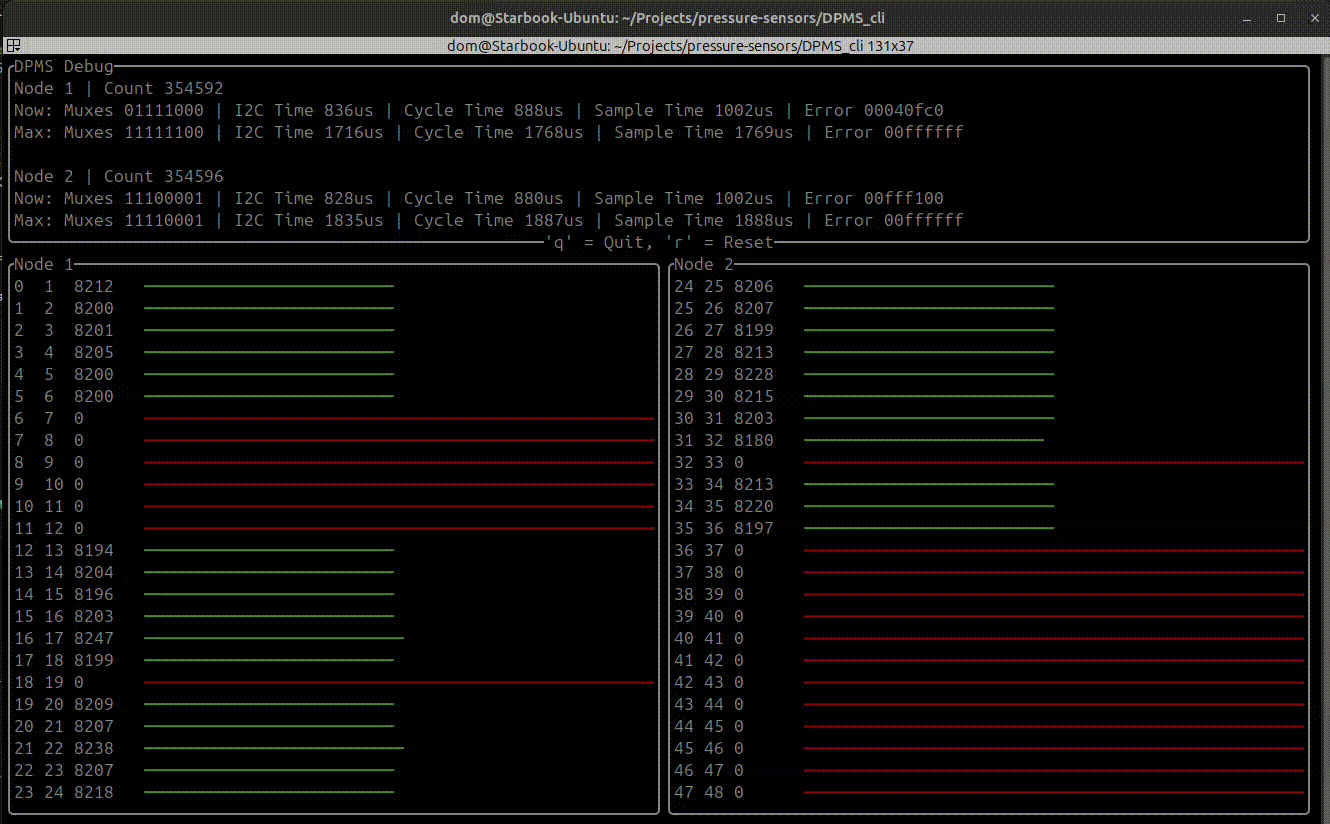Click the red bar for row 32 33
Image resolution: width=1330 pixels, height=824 pixels.
coord(1054,462)
